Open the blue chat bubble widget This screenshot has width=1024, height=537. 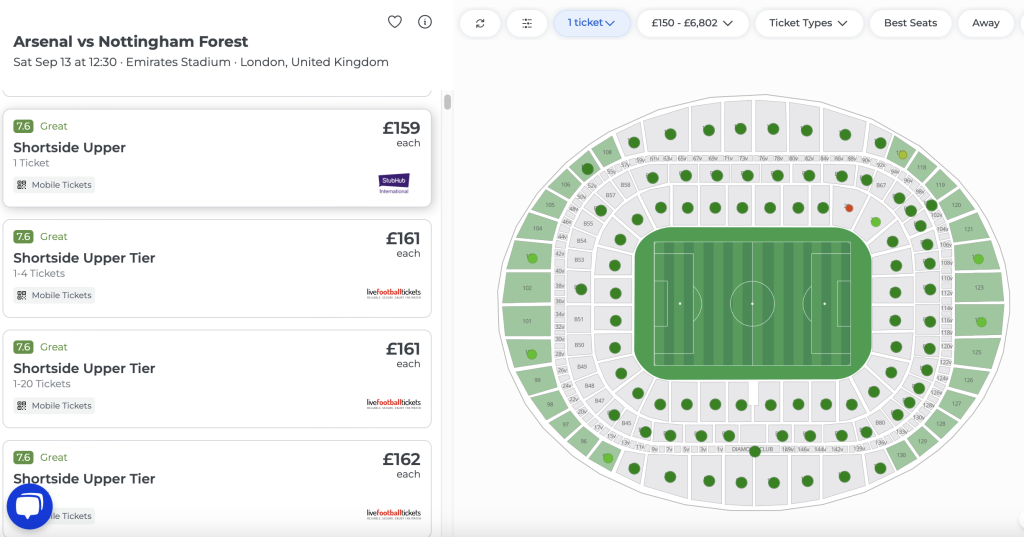[29, 507]
